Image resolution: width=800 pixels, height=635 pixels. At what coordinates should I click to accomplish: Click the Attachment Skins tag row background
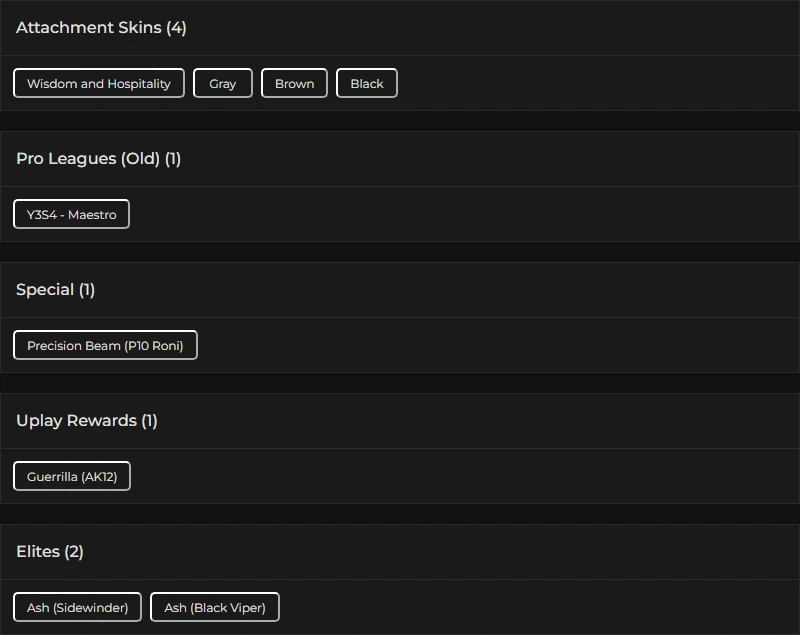pos(597,83)
